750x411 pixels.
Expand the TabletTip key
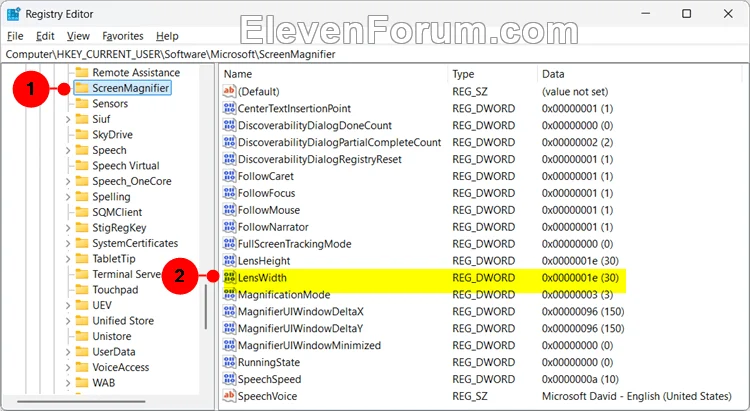(x=67, y=259)
